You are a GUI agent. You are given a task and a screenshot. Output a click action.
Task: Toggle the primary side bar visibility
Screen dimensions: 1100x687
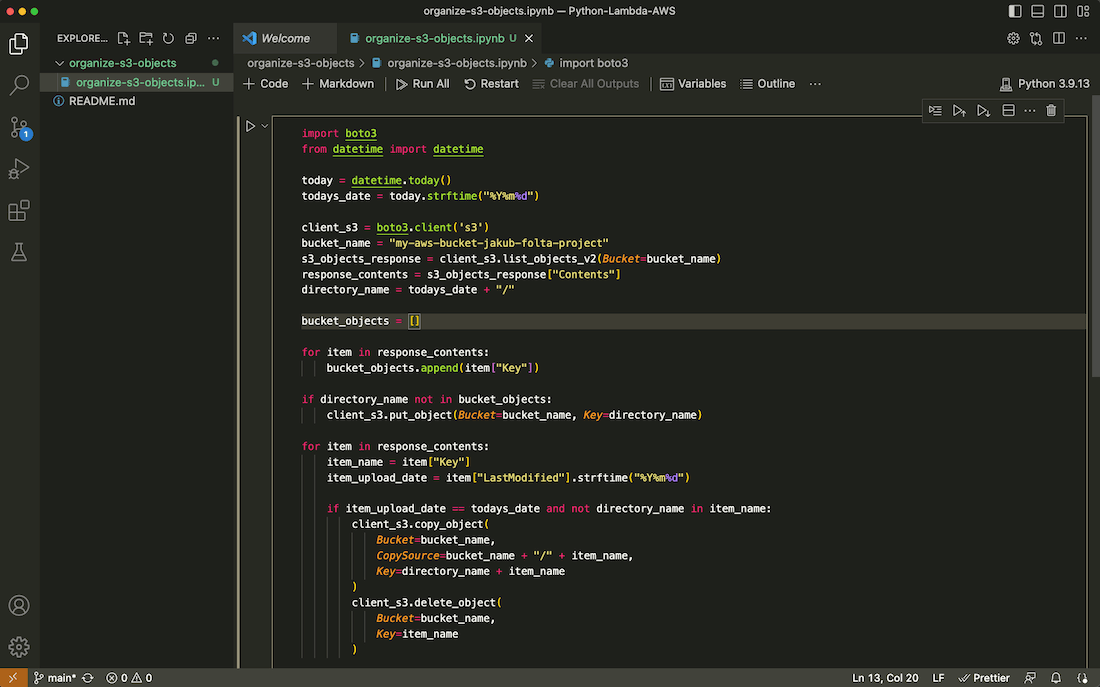click(x=1016, y=11)
